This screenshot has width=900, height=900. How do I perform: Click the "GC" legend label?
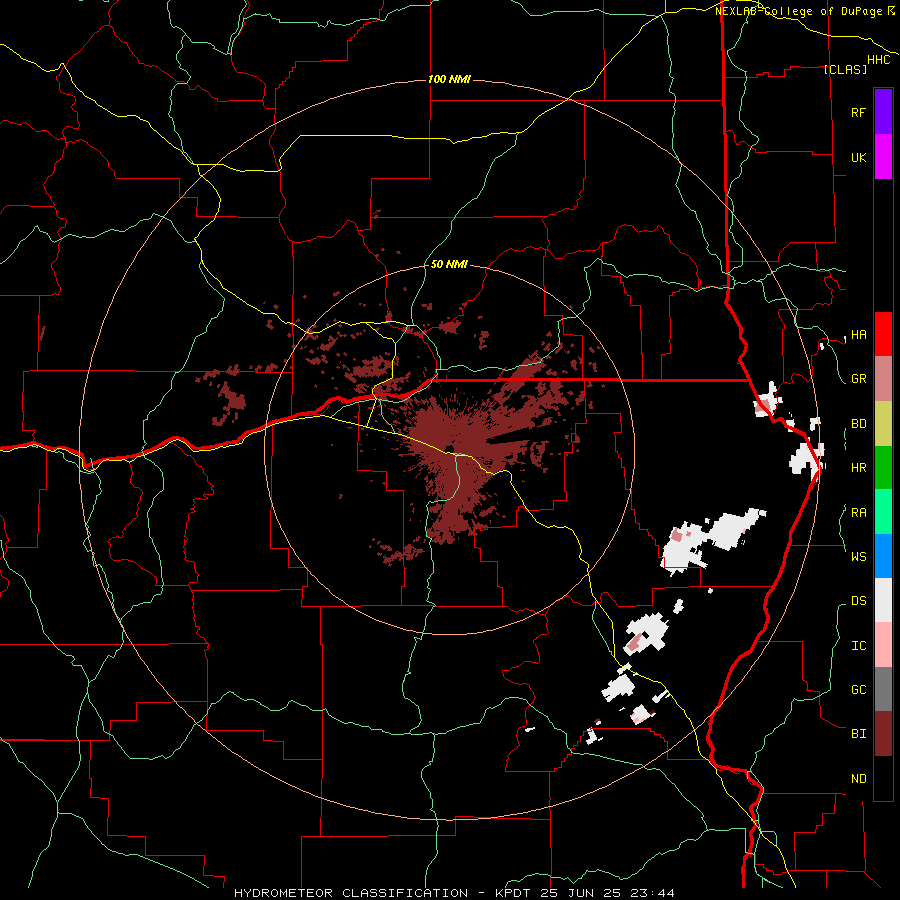click(x=858, y=690)
